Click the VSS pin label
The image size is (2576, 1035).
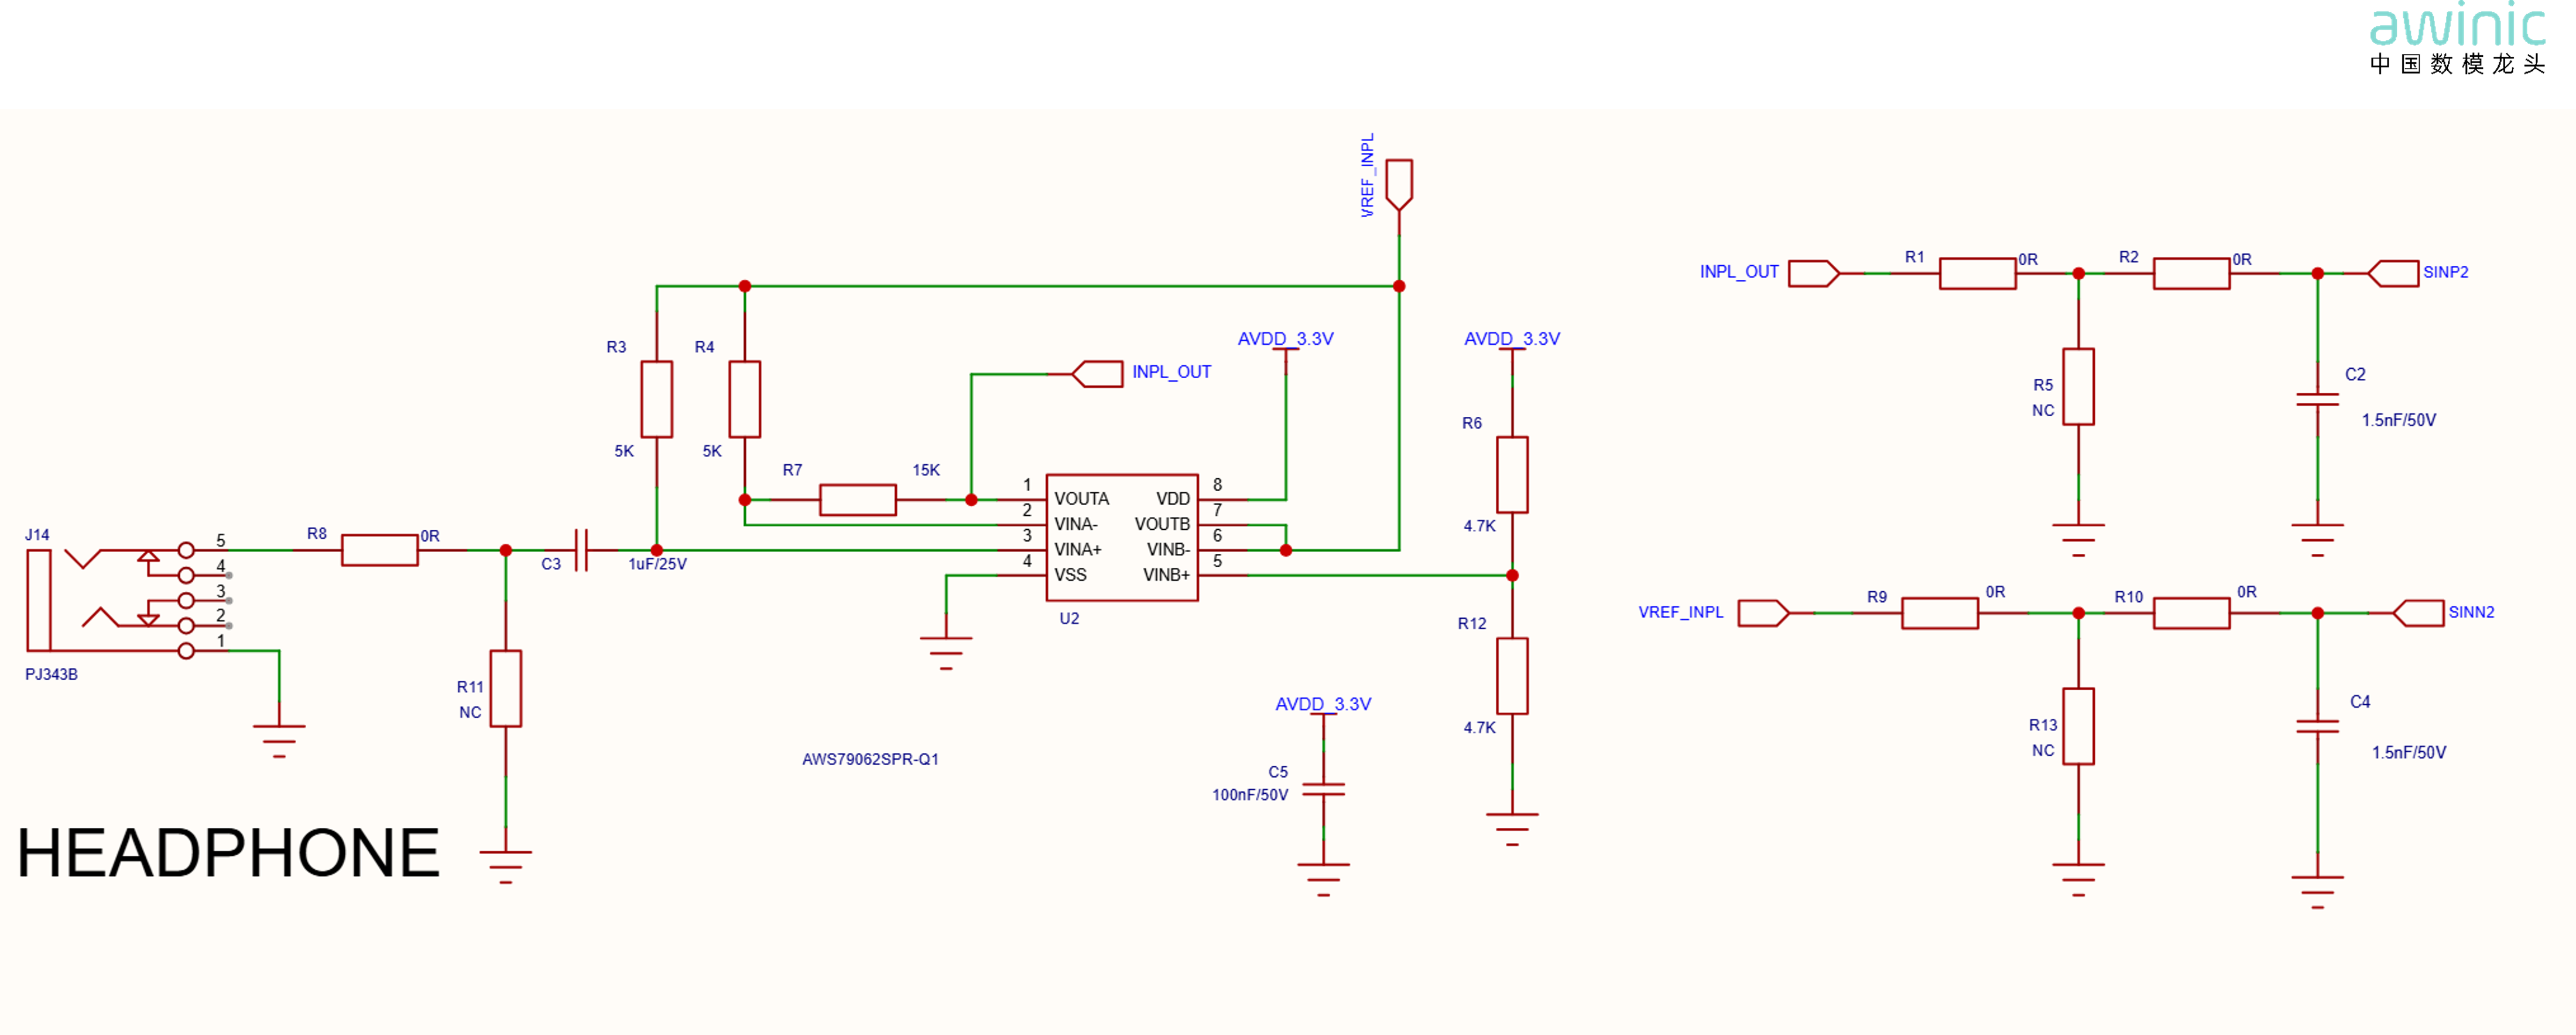point(1070,575)
